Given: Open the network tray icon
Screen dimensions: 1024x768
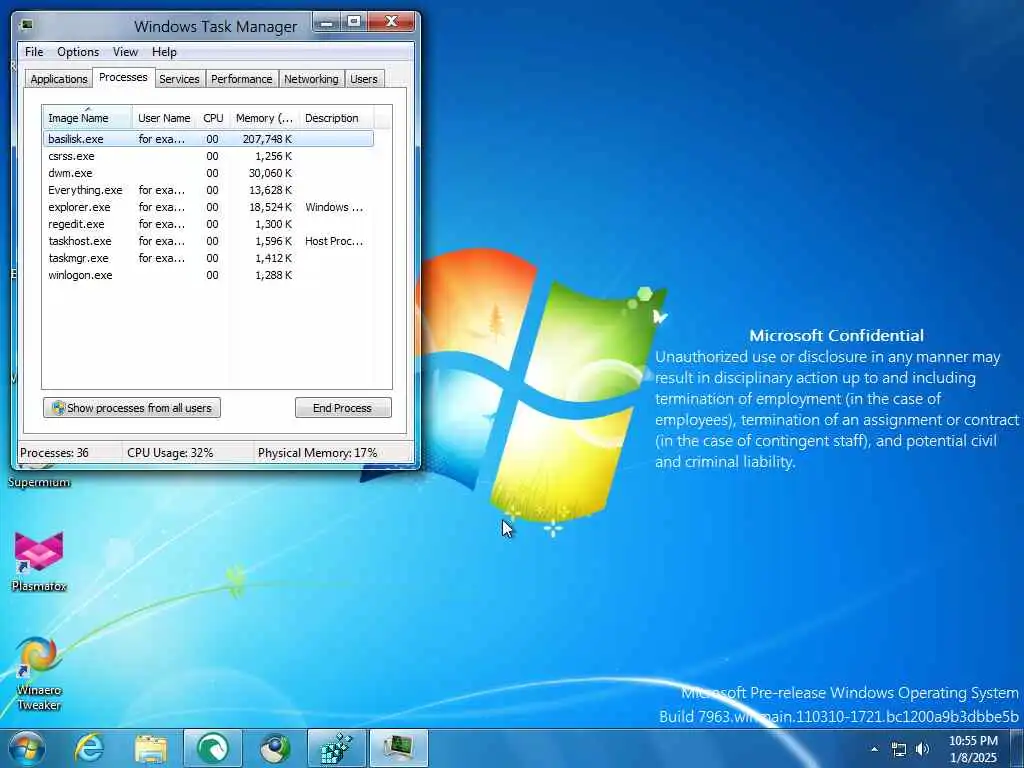Looking at the screenshot, I should coord(899,749).
